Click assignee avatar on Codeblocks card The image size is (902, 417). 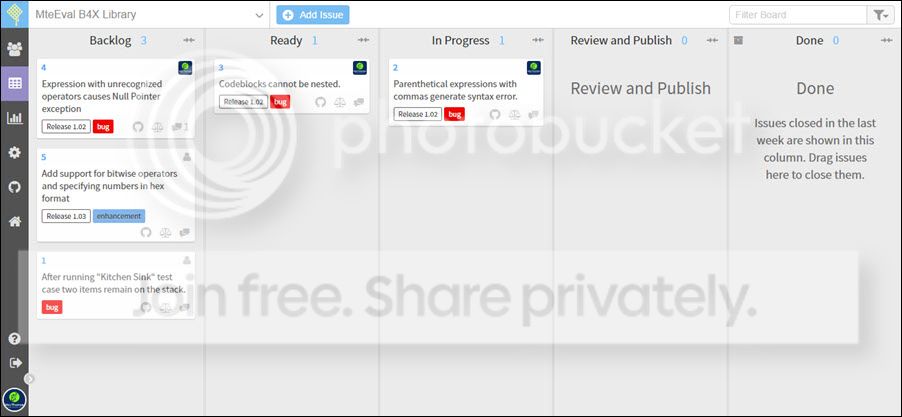tap(360, 68)
